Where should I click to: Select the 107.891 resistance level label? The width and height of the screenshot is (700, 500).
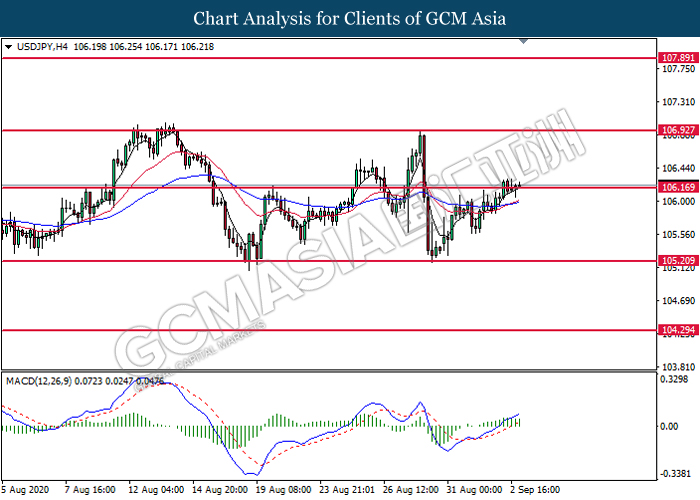click(678, 58)
